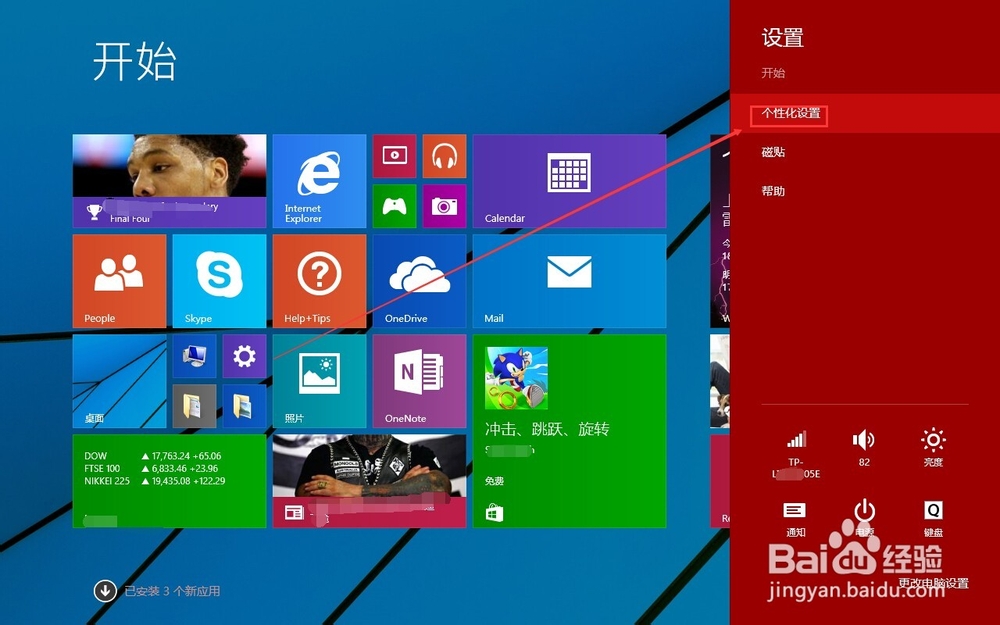The width and height of the screenshot is (1000, 625).
Task: Select 个性化设置 in the Settings panel
Action: point(789,114)
